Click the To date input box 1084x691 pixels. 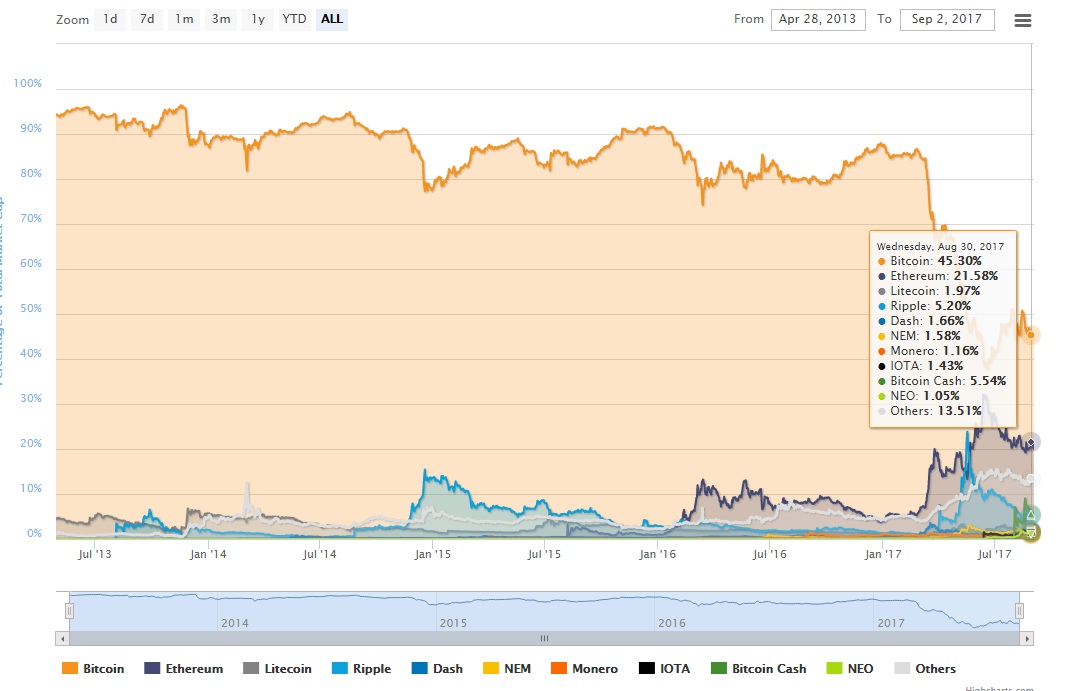pyautogui.click(x=947, y=19)
